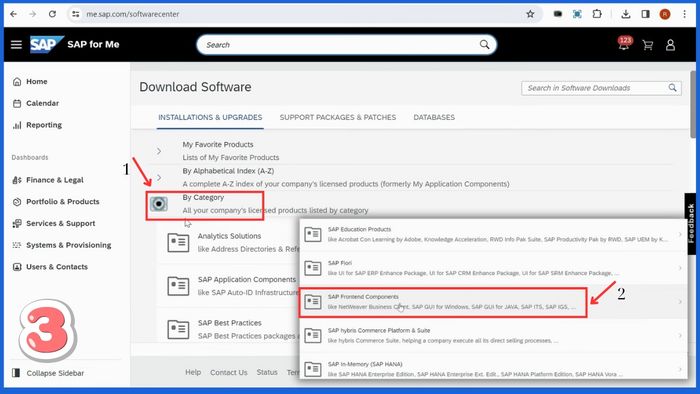Go forward in browser history
The image size is (700, 394).
tap(33, 14)
